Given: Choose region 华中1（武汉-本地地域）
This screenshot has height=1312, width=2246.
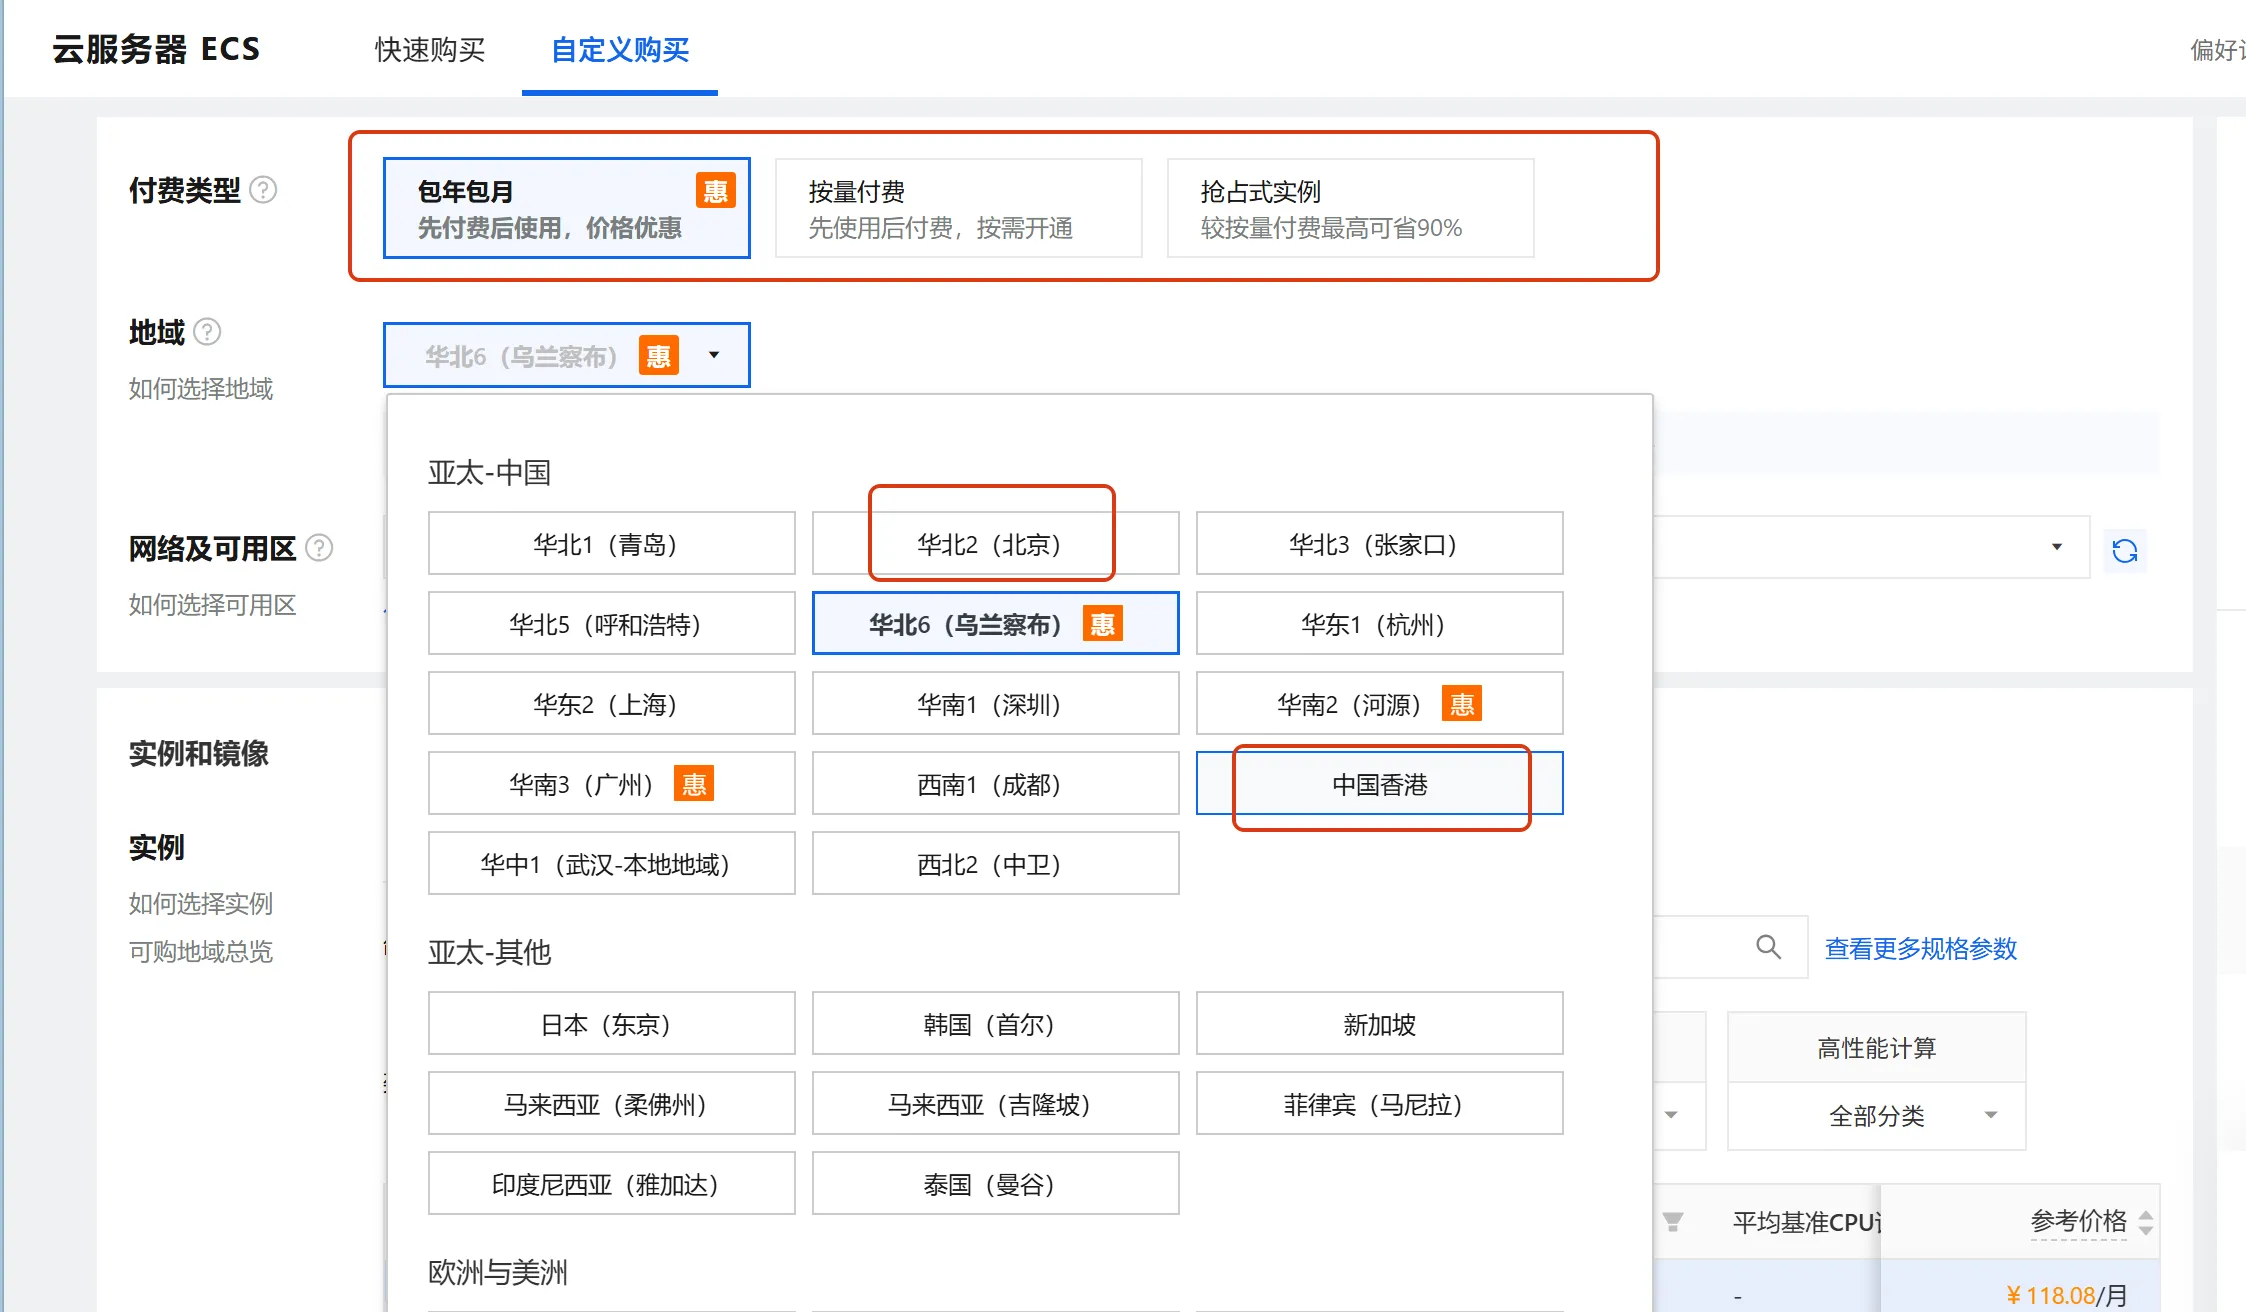Looking at the screenshot, I should [612, 864].
